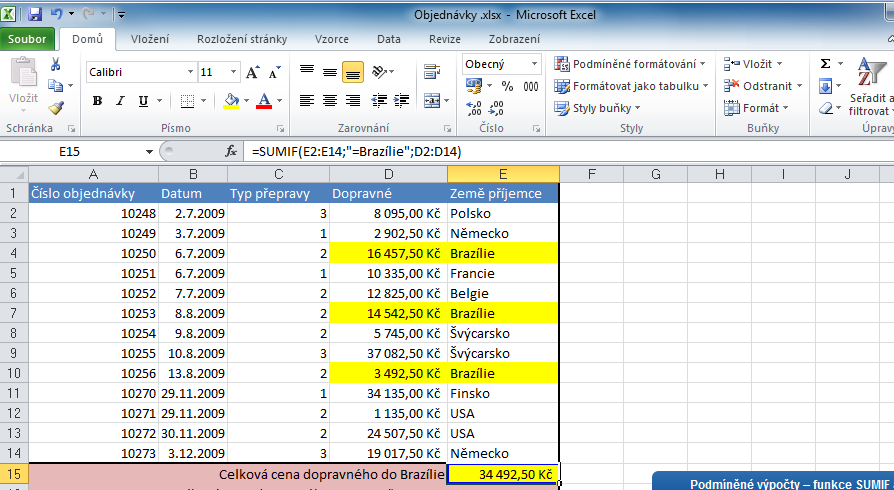Increase decimal places
Screen dimensions: 894x490
pyautogui.click(x=474, y=108)
